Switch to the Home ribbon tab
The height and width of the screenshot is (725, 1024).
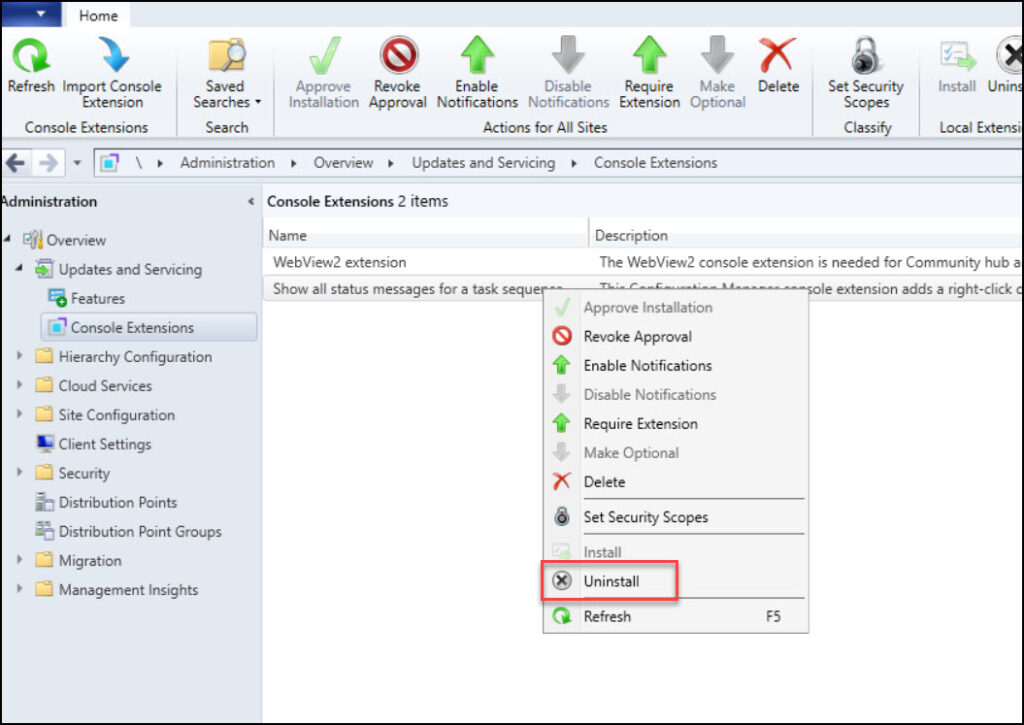(x=99, y=15)
